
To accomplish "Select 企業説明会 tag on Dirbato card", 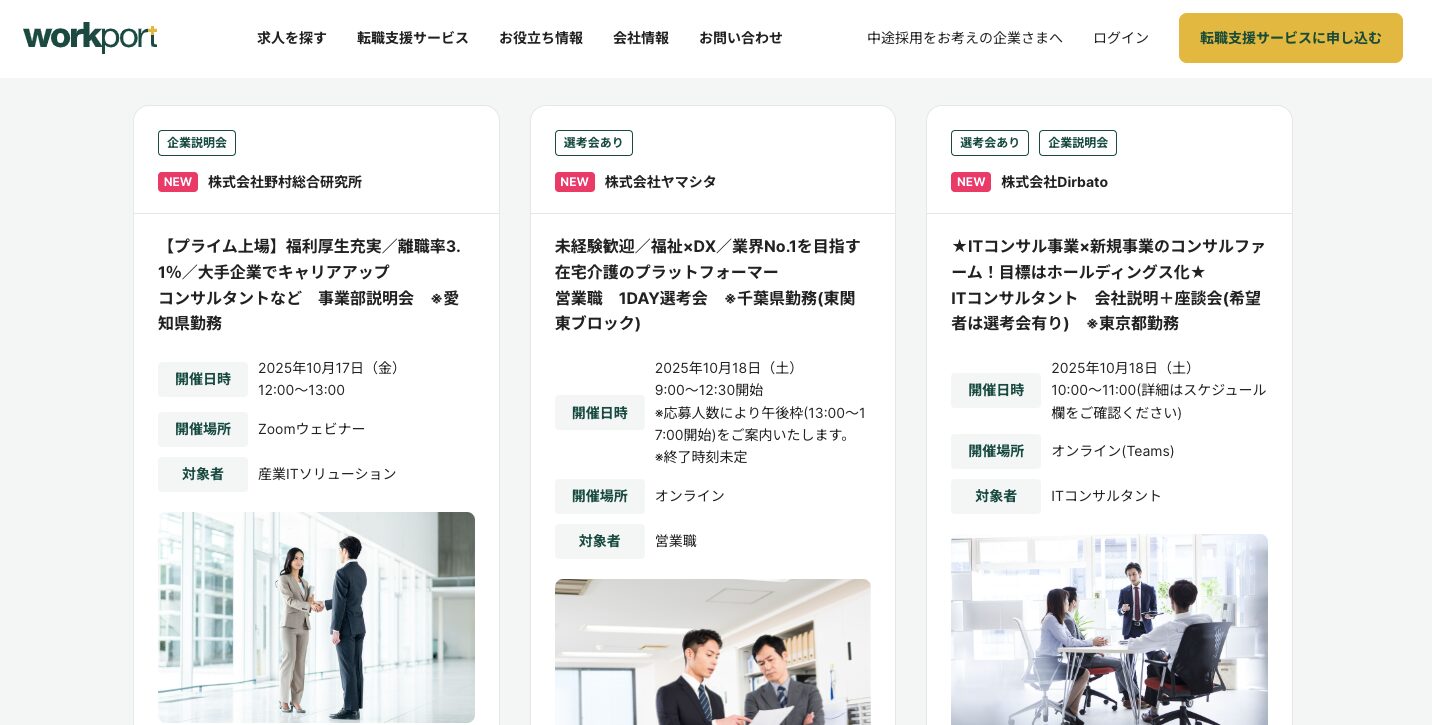I will (1078, 143).
